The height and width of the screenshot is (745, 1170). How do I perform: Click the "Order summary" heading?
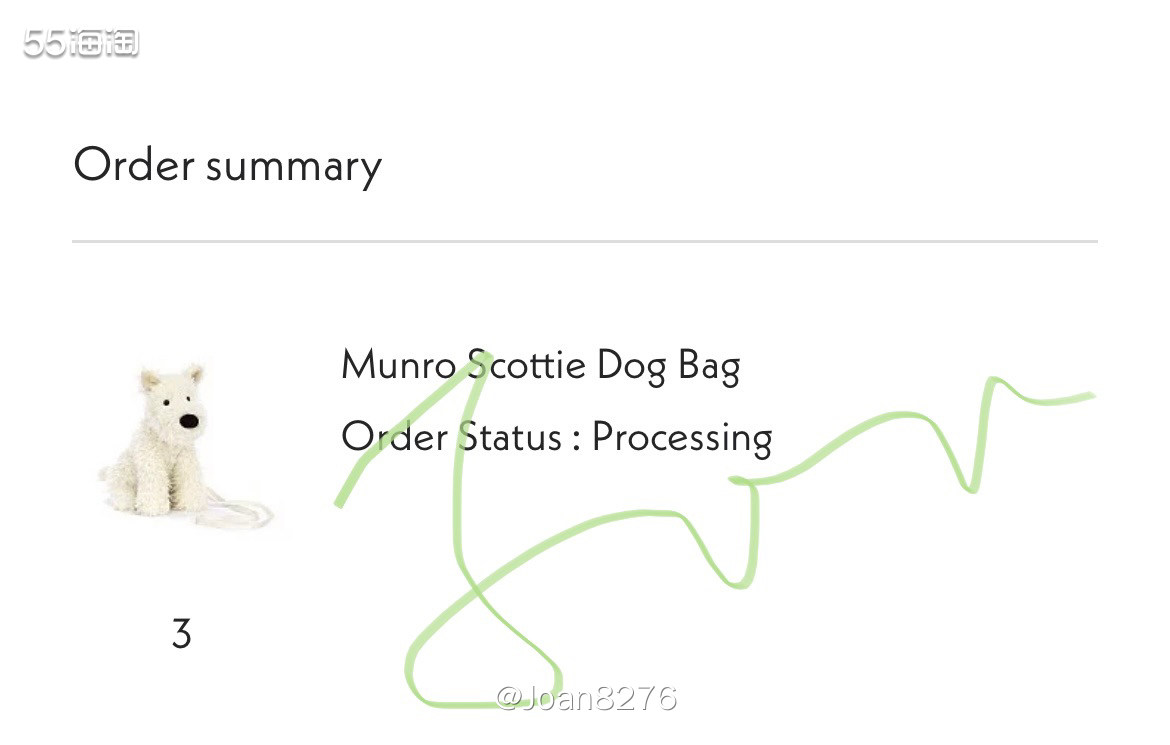tap(227, 166)
